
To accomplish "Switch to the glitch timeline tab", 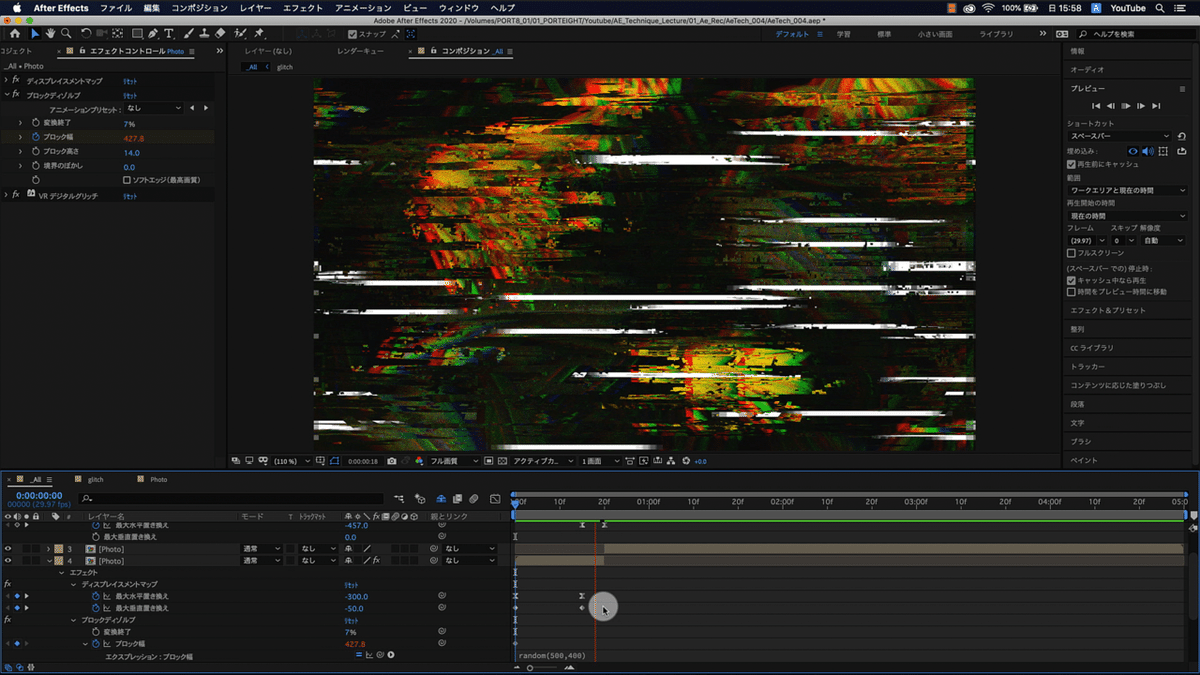I will 96,479.
